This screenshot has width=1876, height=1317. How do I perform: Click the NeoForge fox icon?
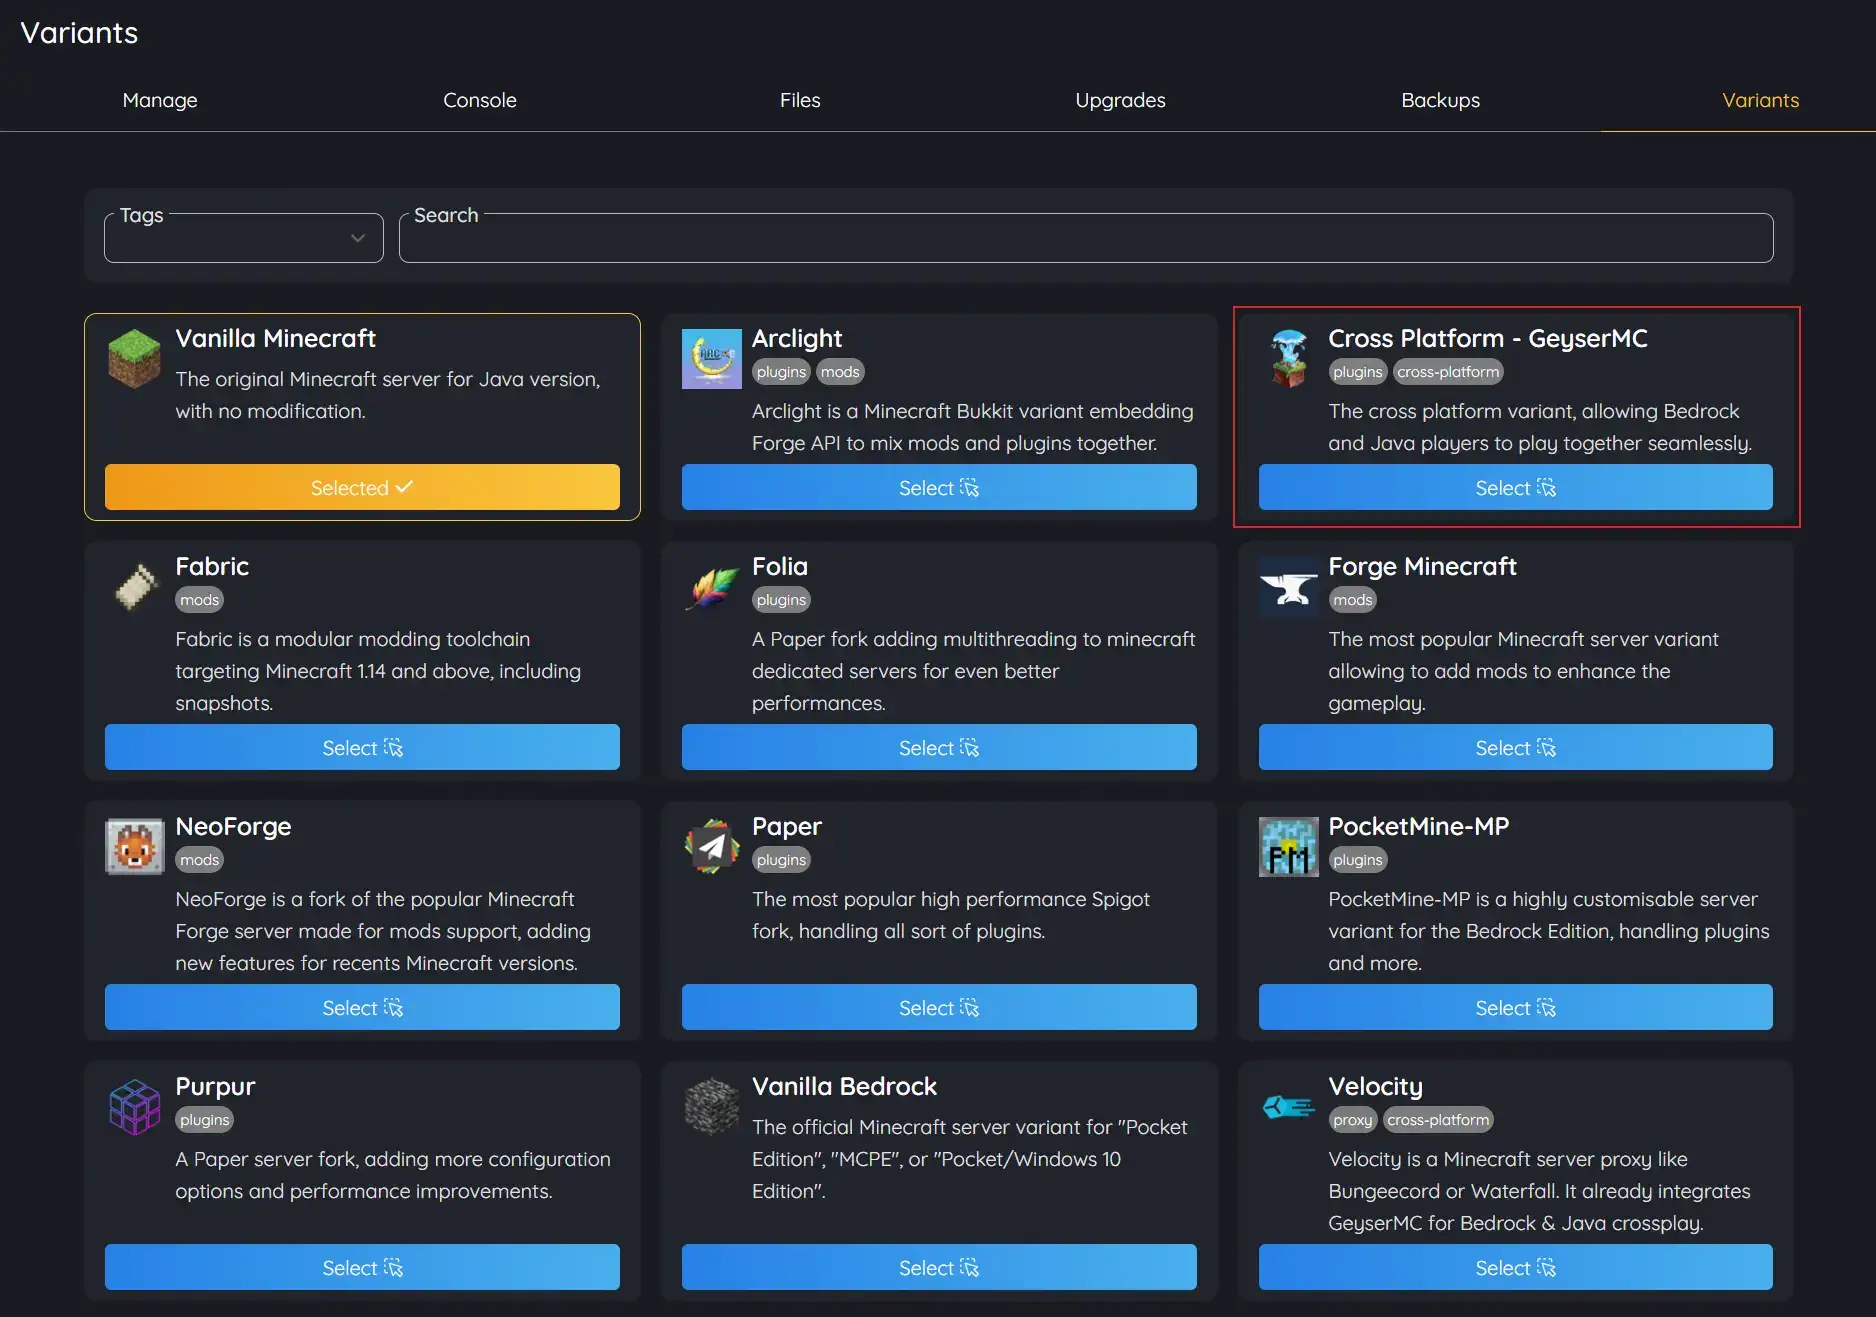coord(134,846)
